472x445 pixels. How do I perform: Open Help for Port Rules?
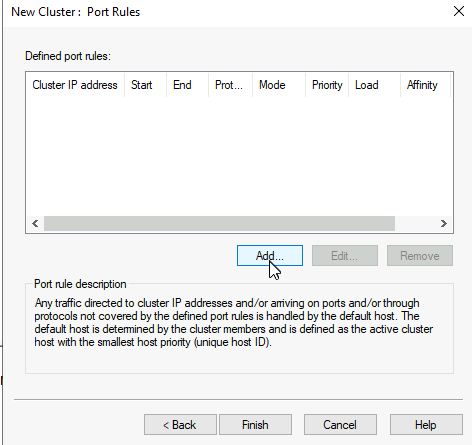click(426, 425)
